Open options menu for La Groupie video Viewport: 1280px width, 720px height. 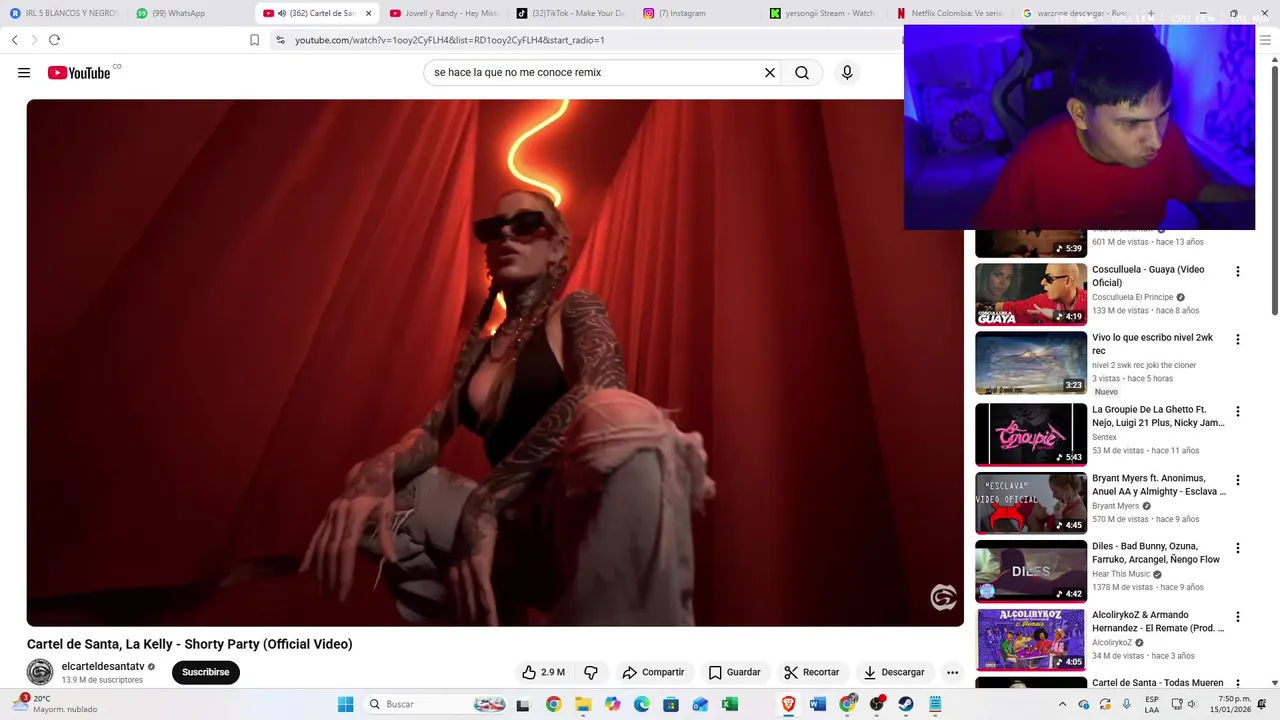click(1238, 412)
